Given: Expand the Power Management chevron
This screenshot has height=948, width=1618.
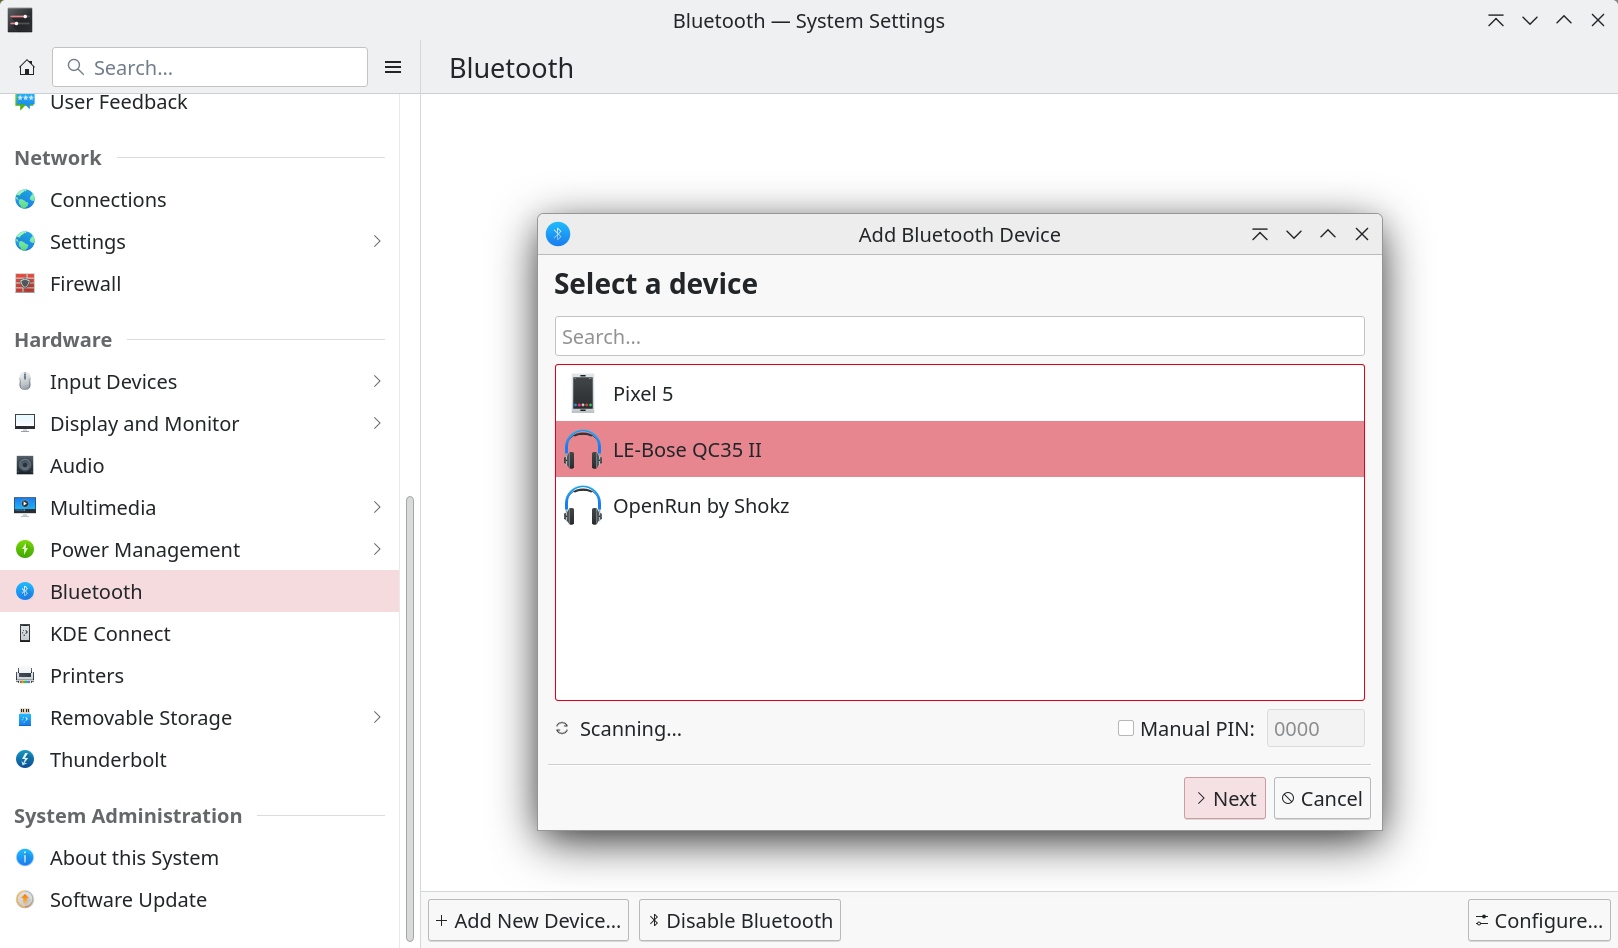Looking at the screenshot, I should click(377, 549).
